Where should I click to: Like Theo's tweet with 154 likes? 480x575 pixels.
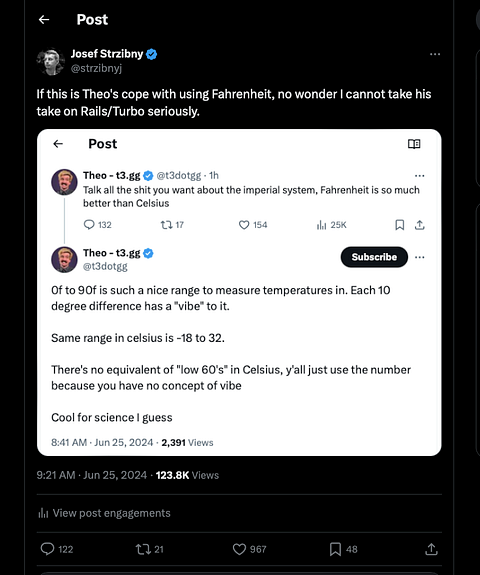coord(244,224)
